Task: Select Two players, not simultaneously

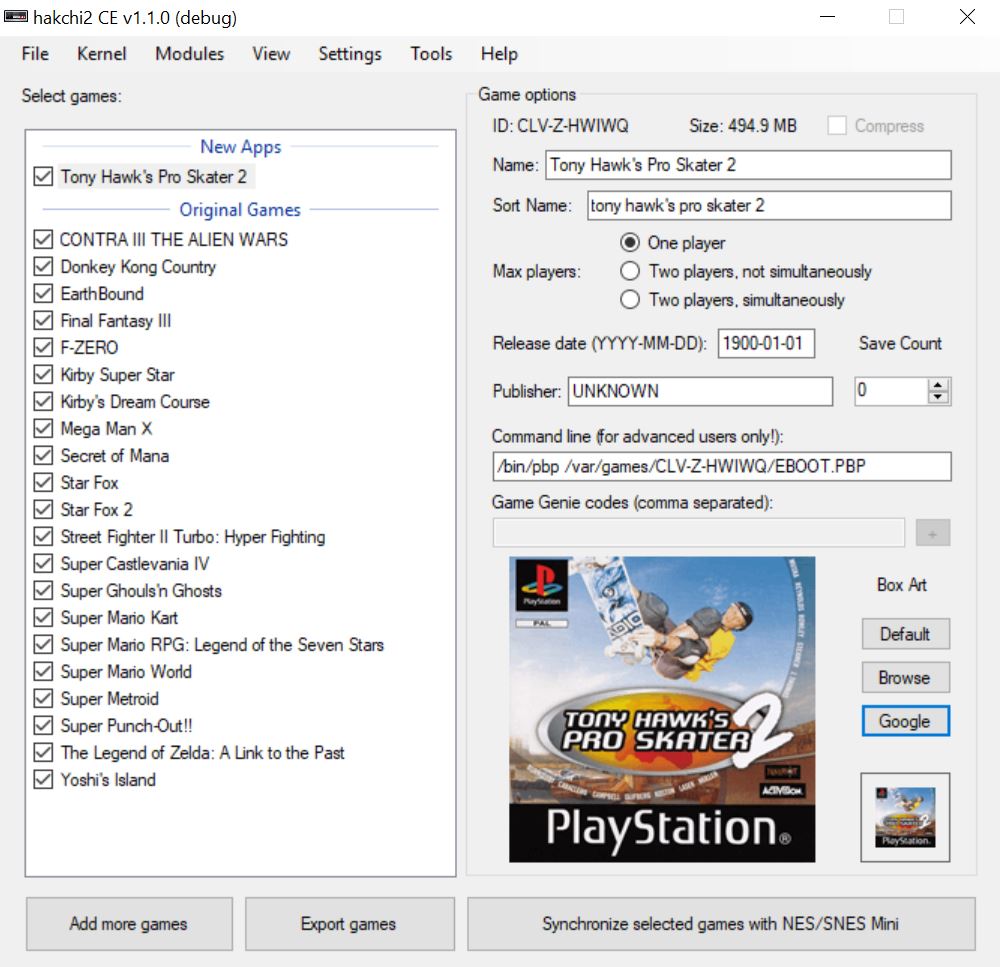Action: click(629, 271)
